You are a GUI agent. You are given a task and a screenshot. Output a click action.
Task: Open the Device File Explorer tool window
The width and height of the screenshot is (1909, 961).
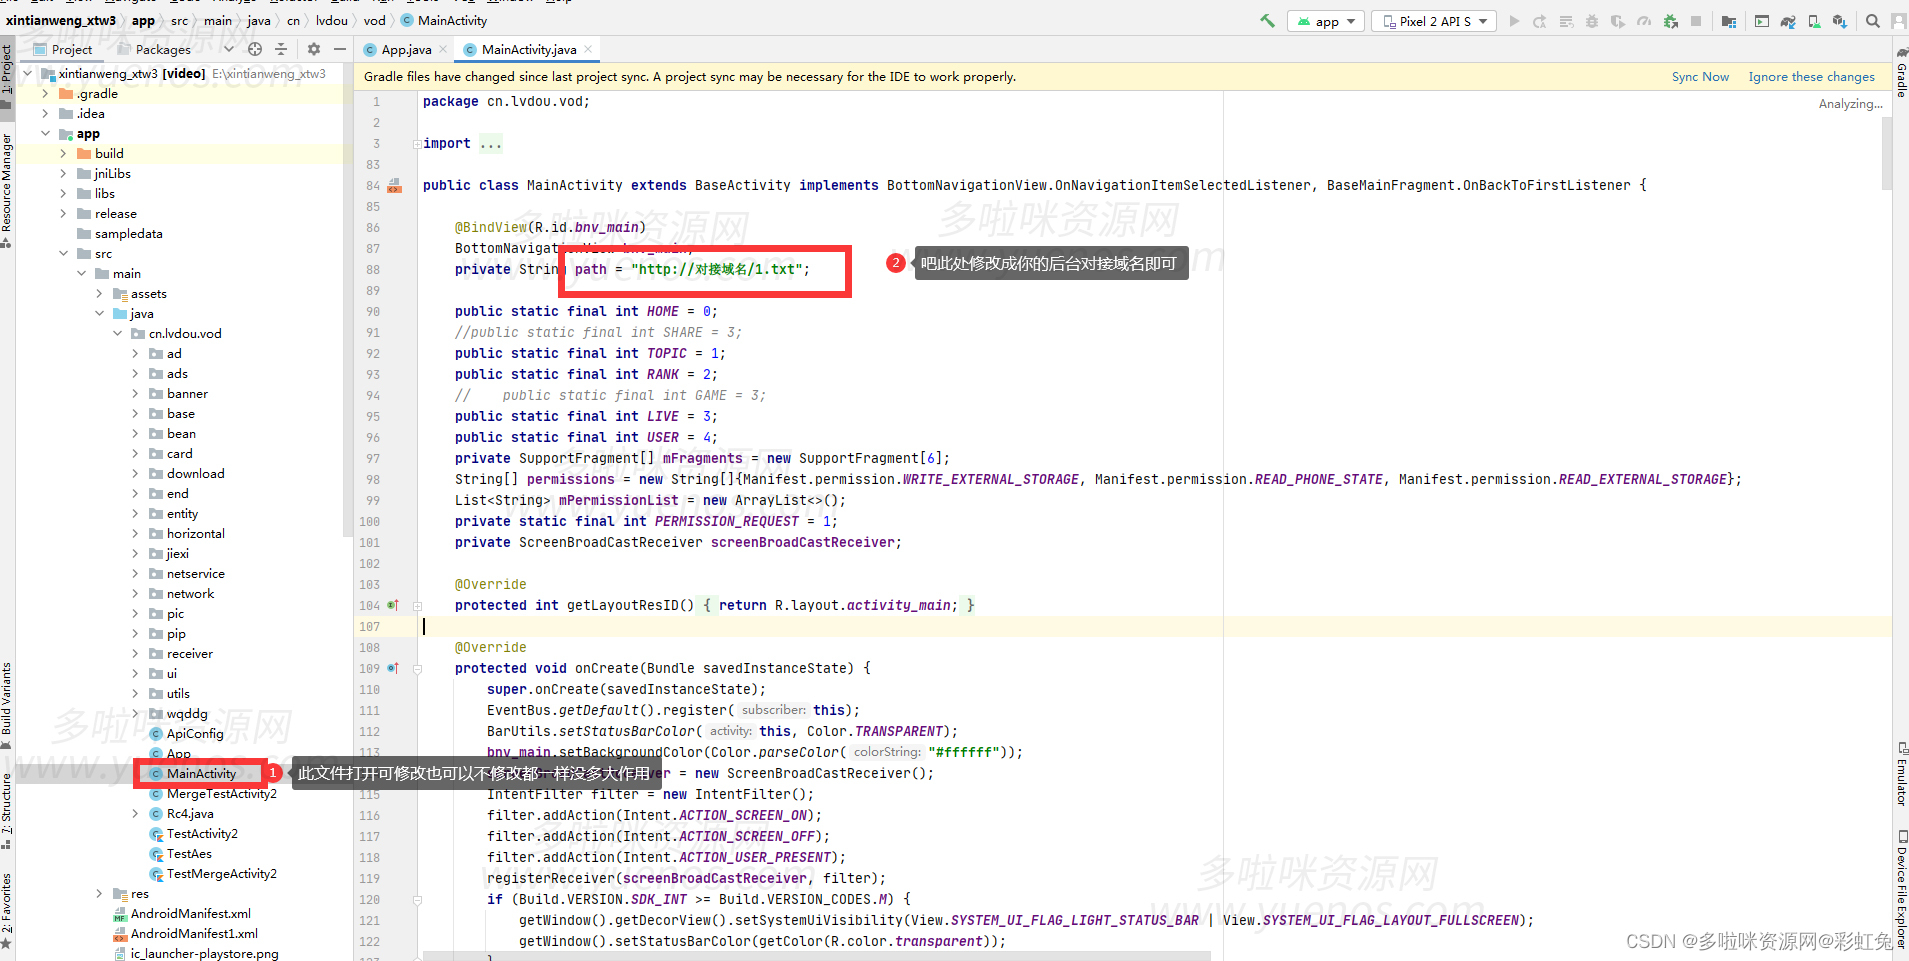tap(1901, 888)
